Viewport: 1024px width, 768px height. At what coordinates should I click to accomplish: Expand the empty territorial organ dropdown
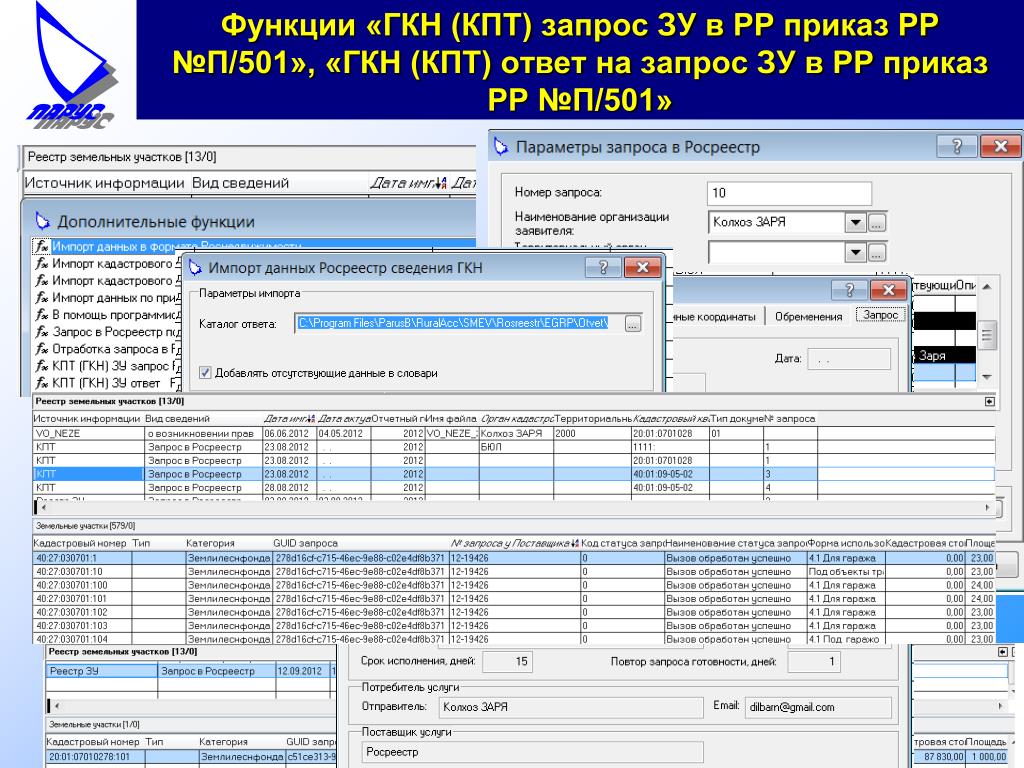(855, 252)
